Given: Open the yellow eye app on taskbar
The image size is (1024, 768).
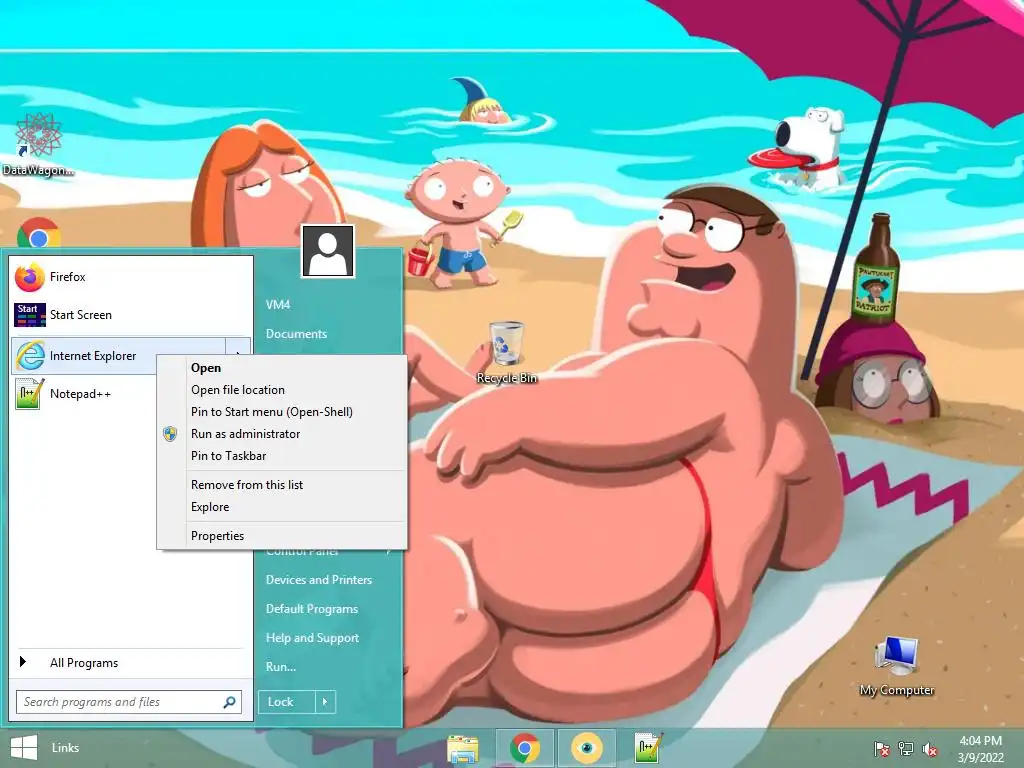Looking at the screenshot, I should click(x=586, y=748).
